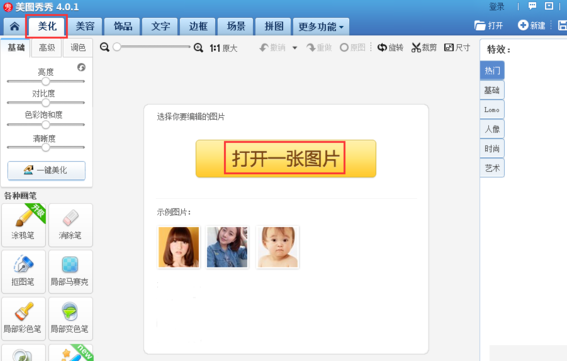This screenshot has height=361, width=567.
Task: Select the 人像 effects category
Action: [x=492, y=129]
